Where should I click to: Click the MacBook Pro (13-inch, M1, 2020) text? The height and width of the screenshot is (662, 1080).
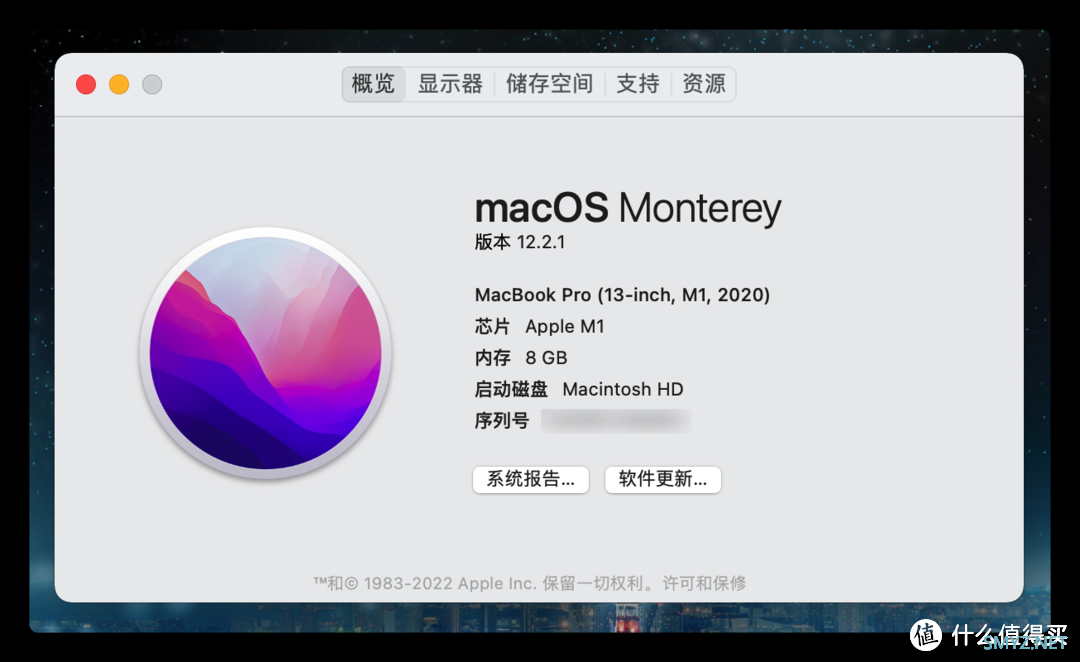point(622,295)
